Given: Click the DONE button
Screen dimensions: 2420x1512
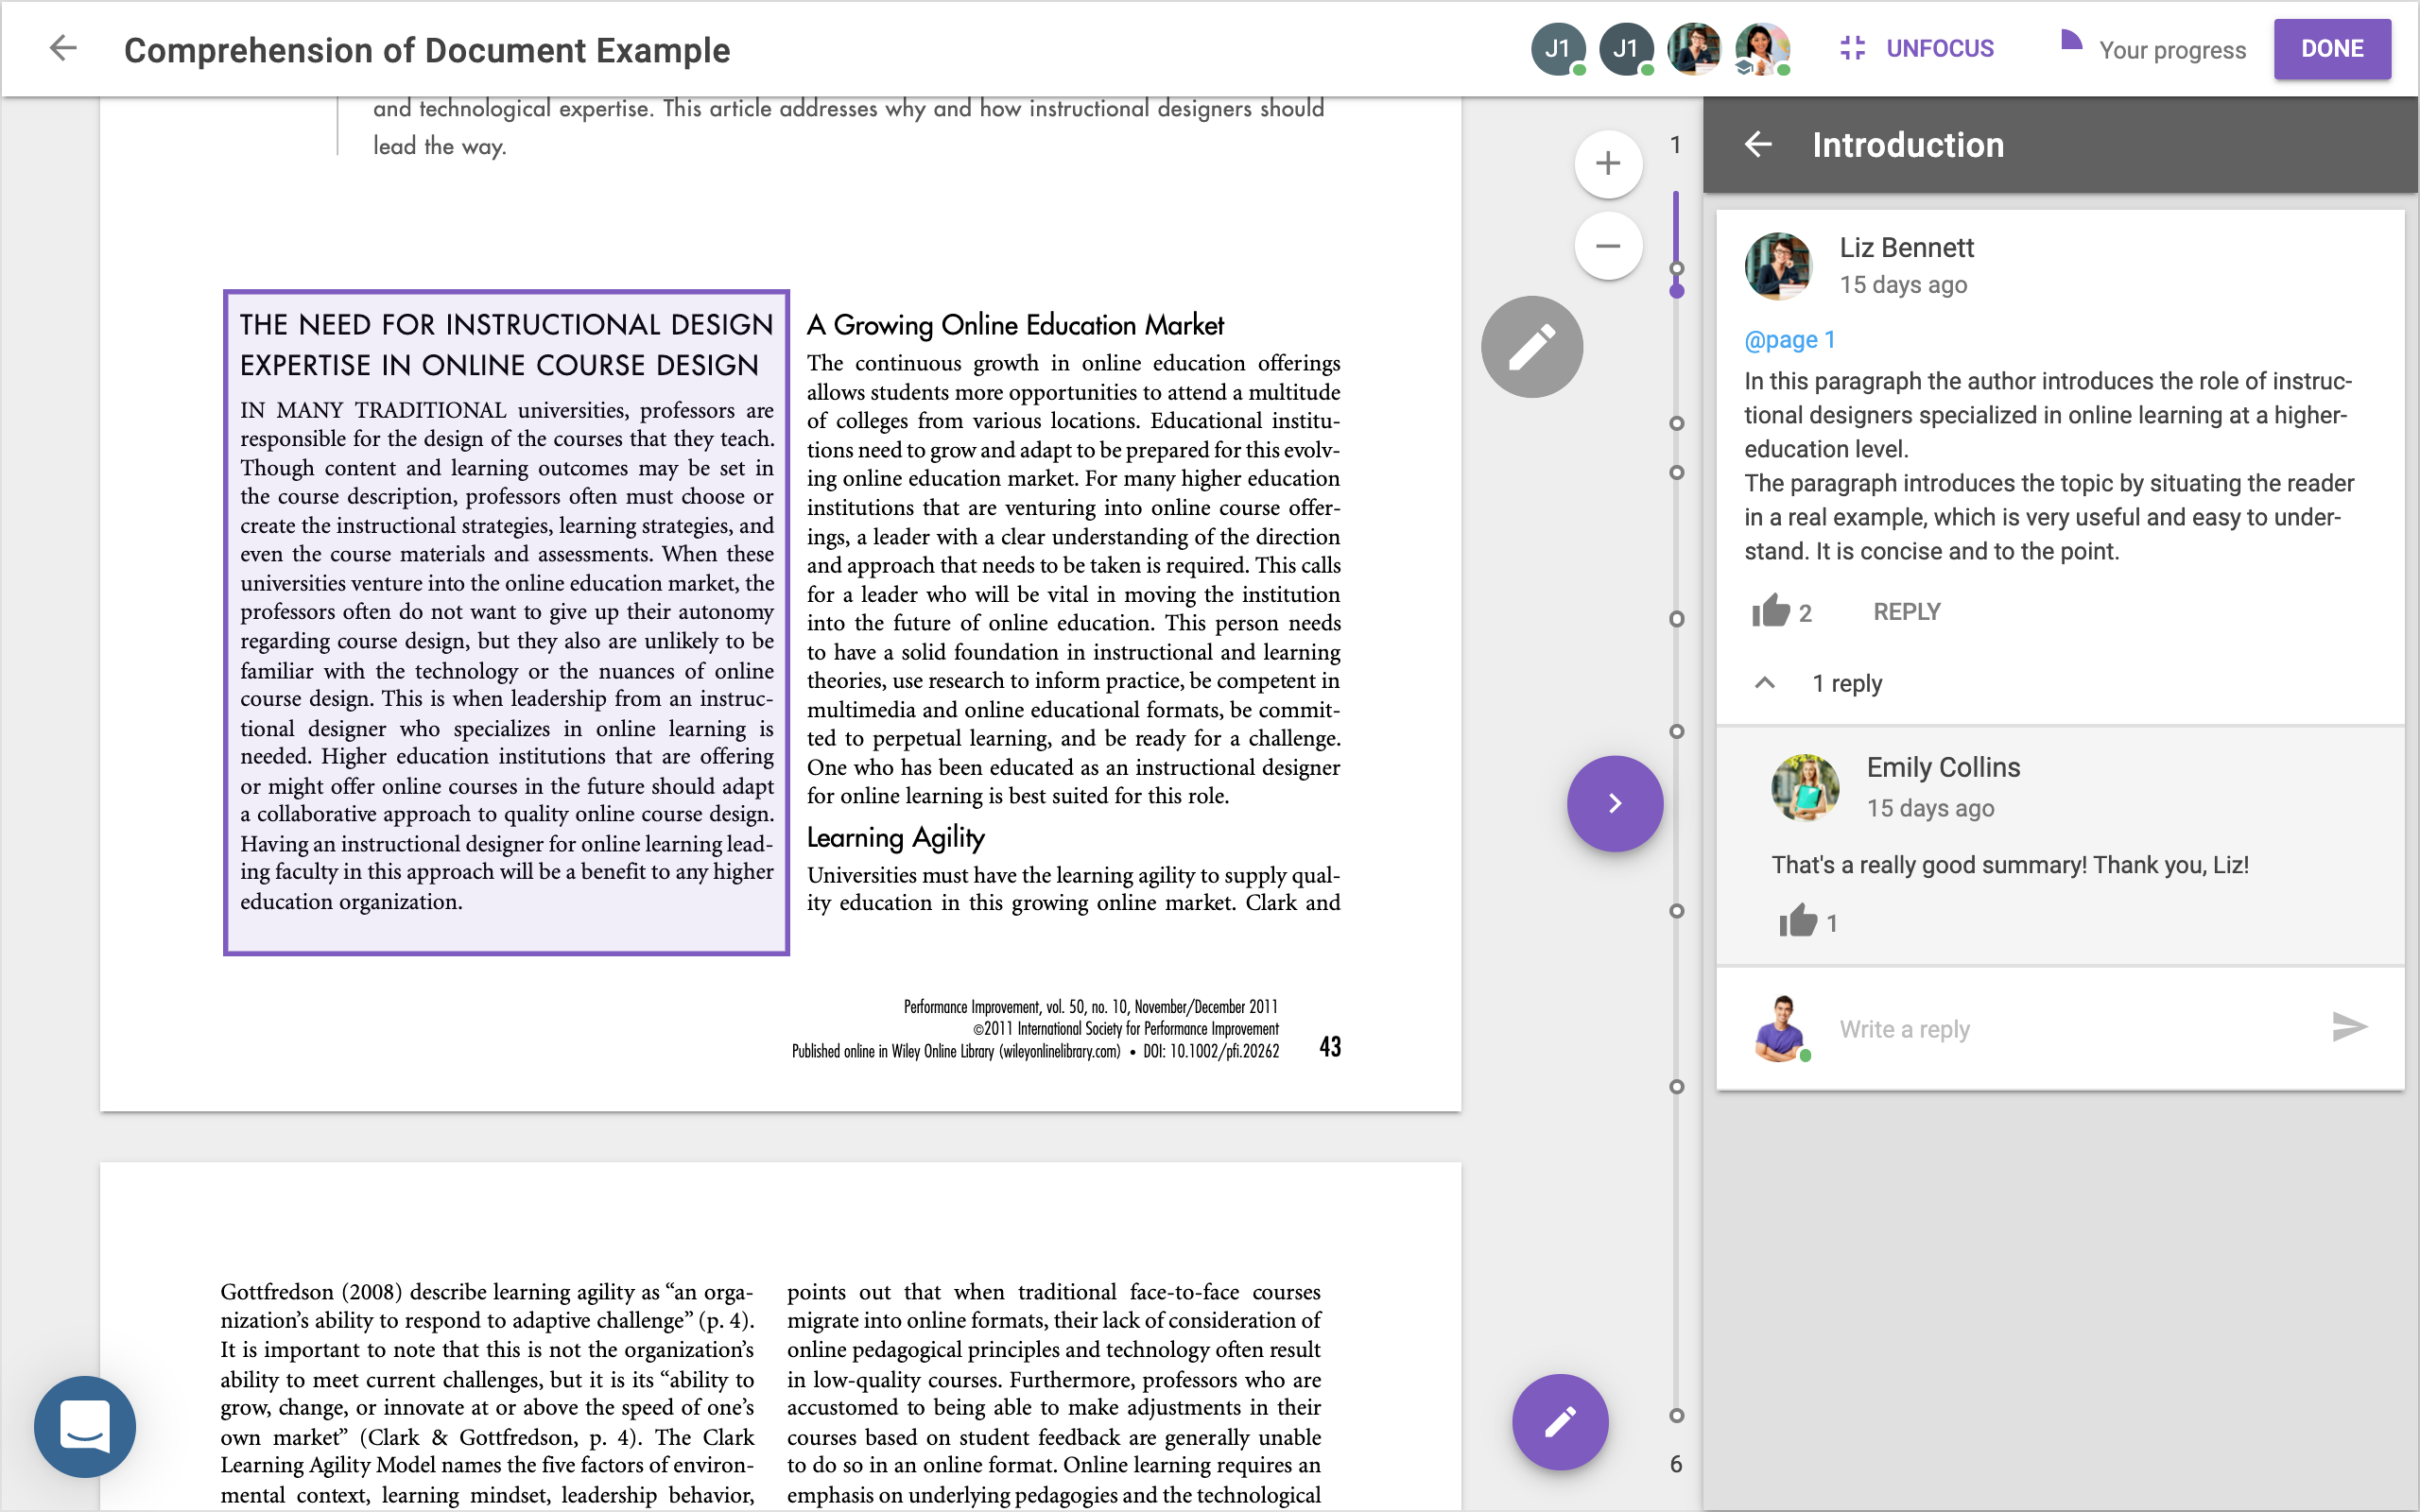Looking at the screenshot, I should point(2332,48).
